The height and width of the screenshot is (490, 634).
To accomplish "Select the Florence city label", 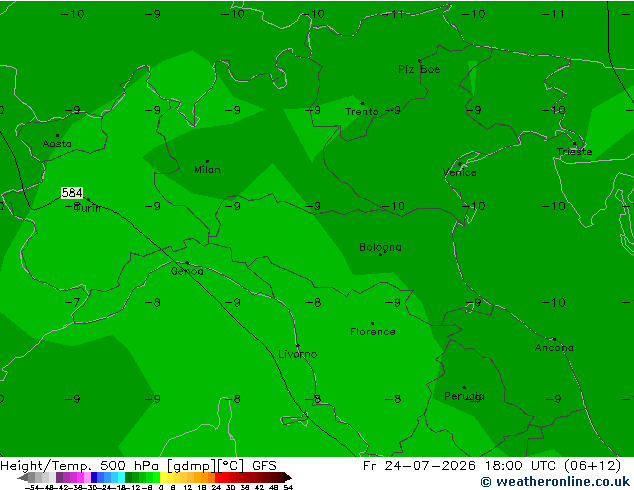I will tap(373, 332).
